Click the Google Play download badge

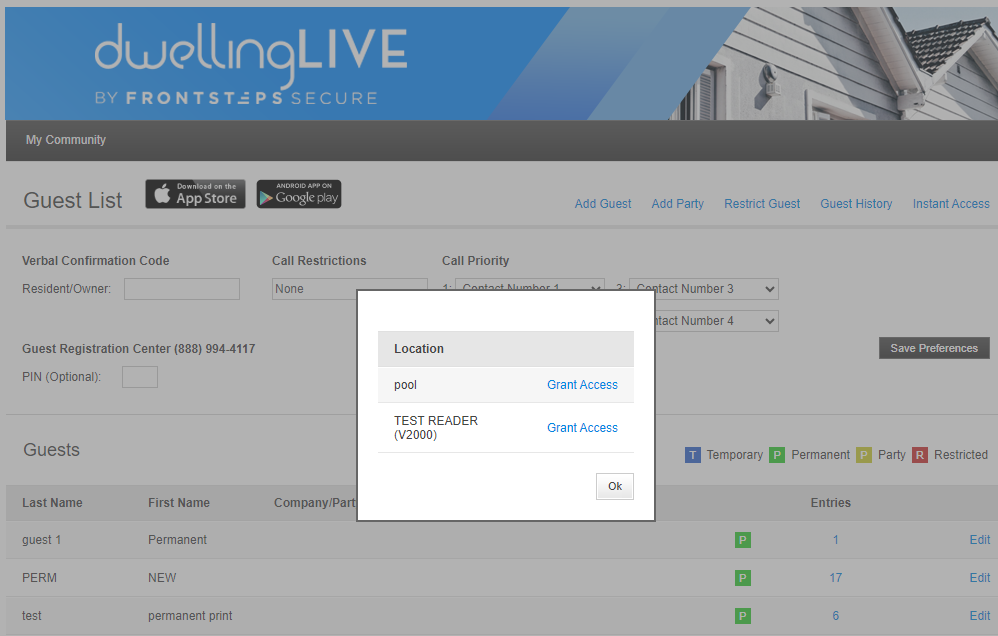coord(299,194)
